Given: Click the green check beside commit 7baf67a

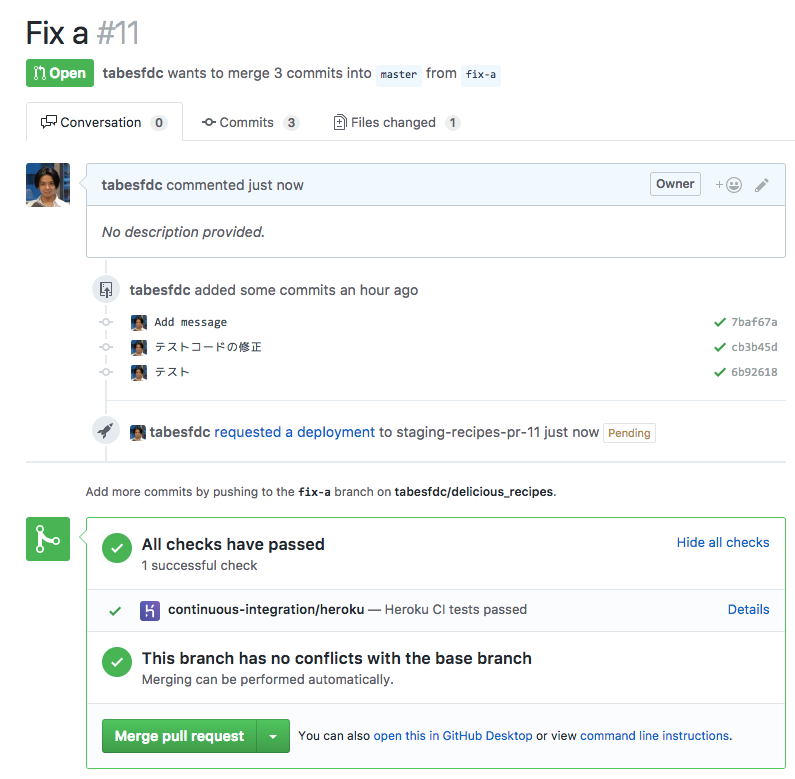Looking at the screenshot, I should (x=719, y=322).
